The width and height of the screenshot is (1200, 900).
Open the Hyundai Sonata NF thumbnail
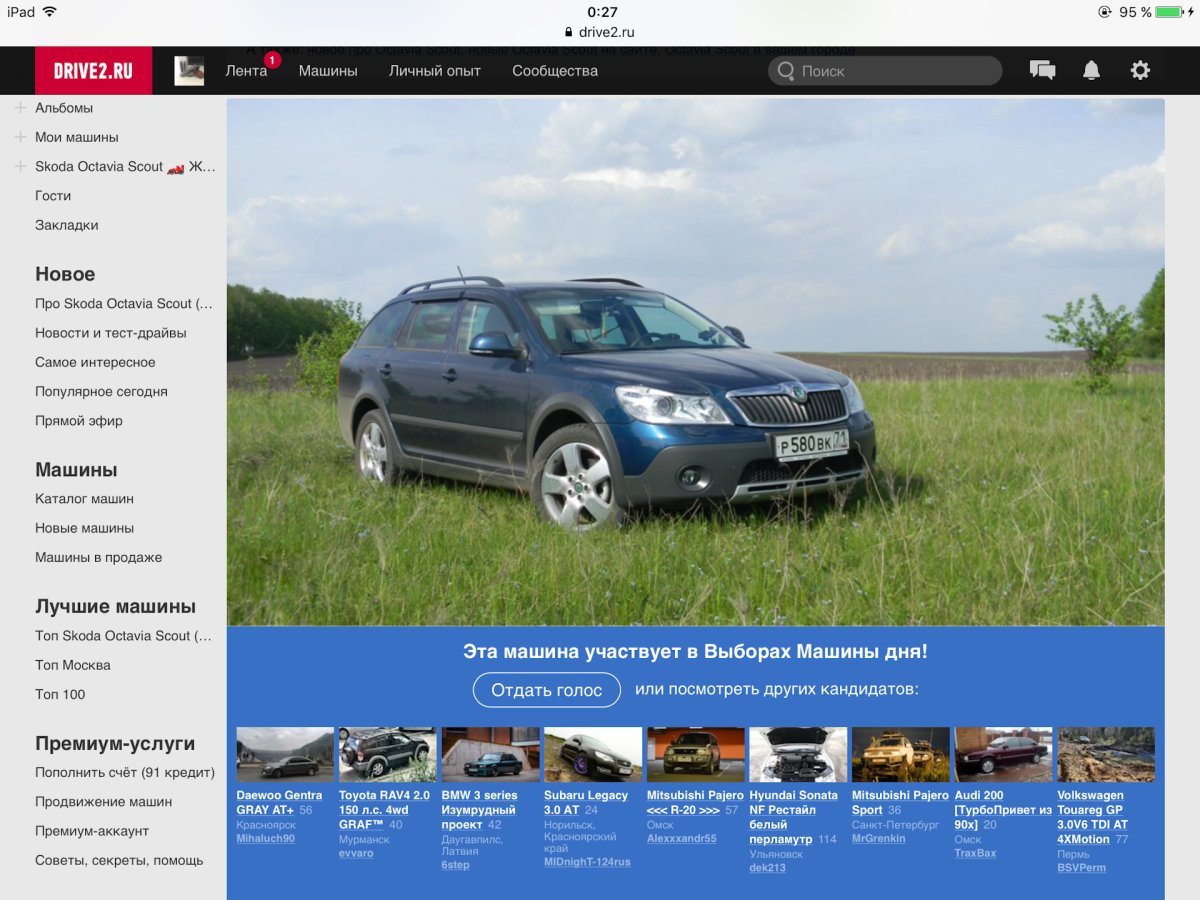(798, 754)
